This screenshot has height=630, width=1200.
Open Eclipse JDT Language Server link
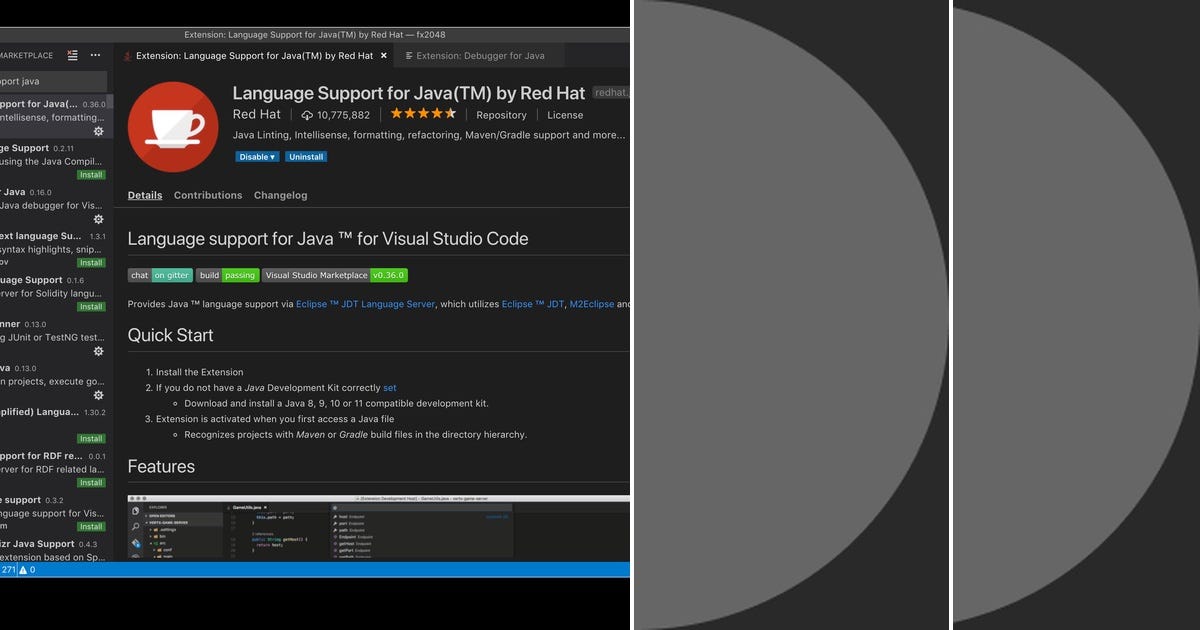365,304
